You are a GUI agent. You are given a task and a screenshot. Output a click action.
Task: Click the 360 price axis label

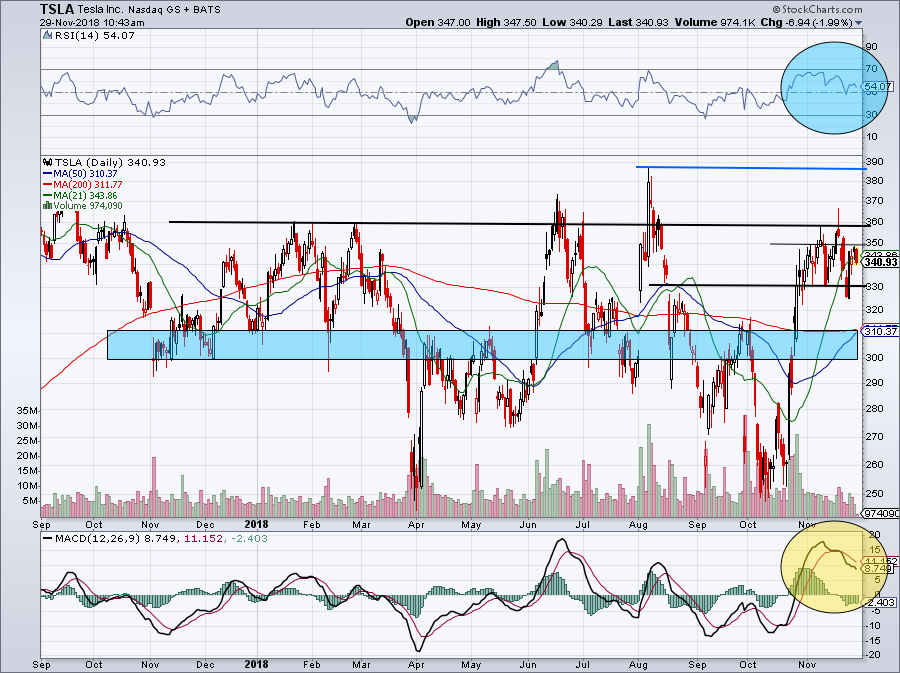[875, 221]
